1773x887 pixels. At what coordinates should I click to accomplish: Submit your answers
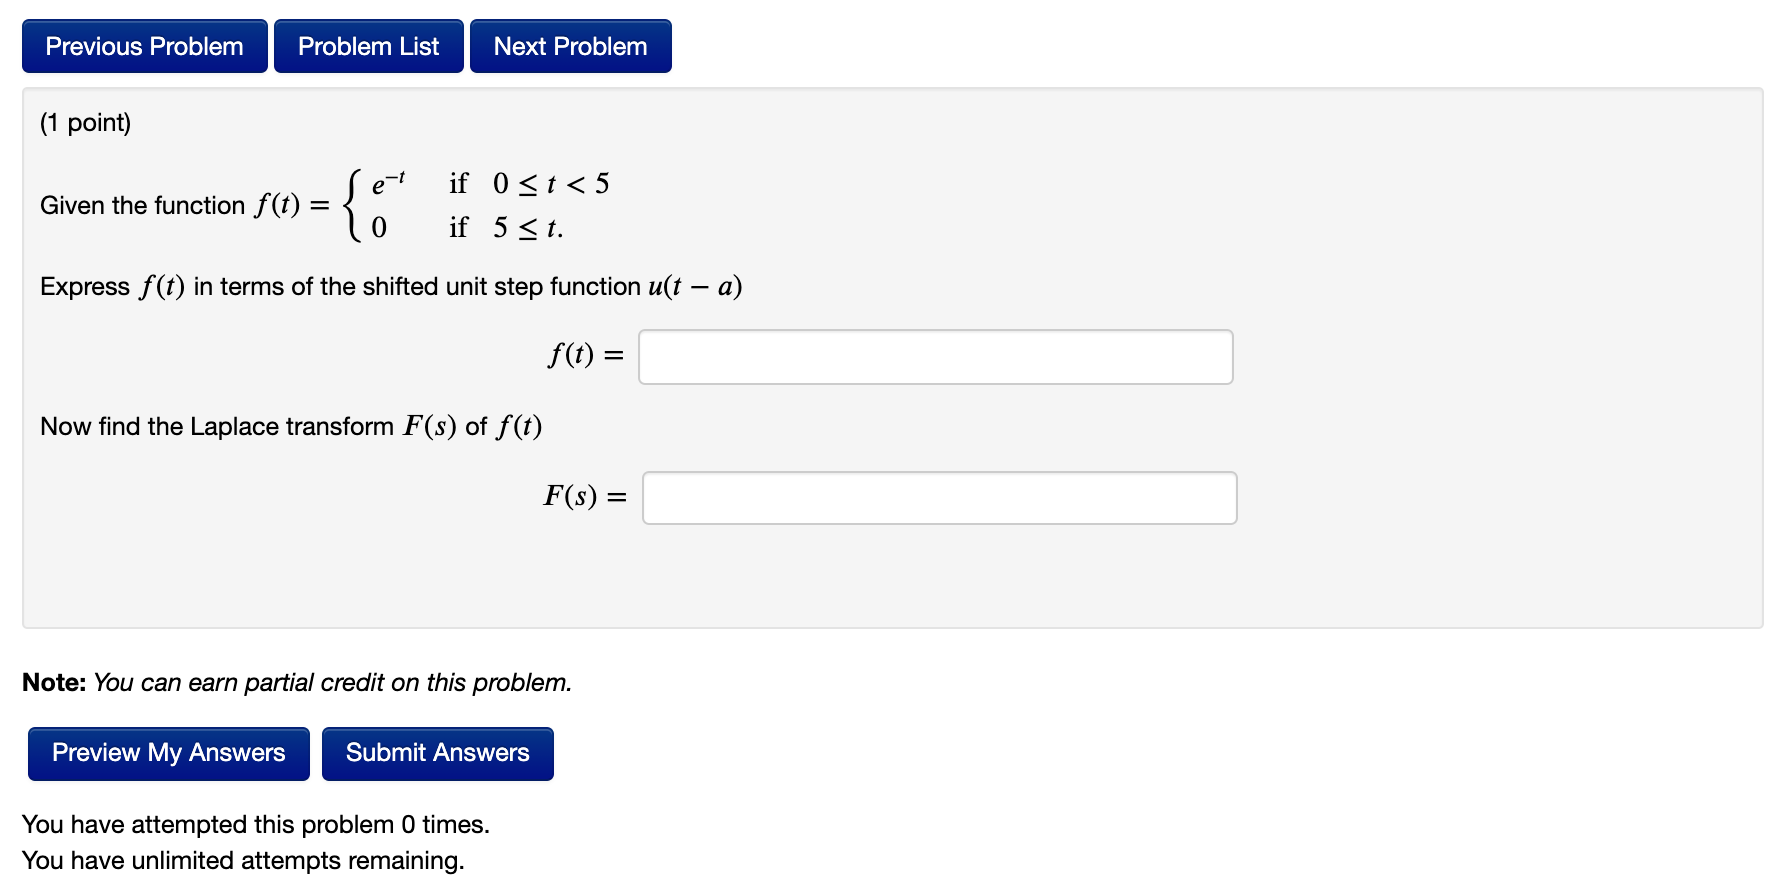click(x=437, y=753)
